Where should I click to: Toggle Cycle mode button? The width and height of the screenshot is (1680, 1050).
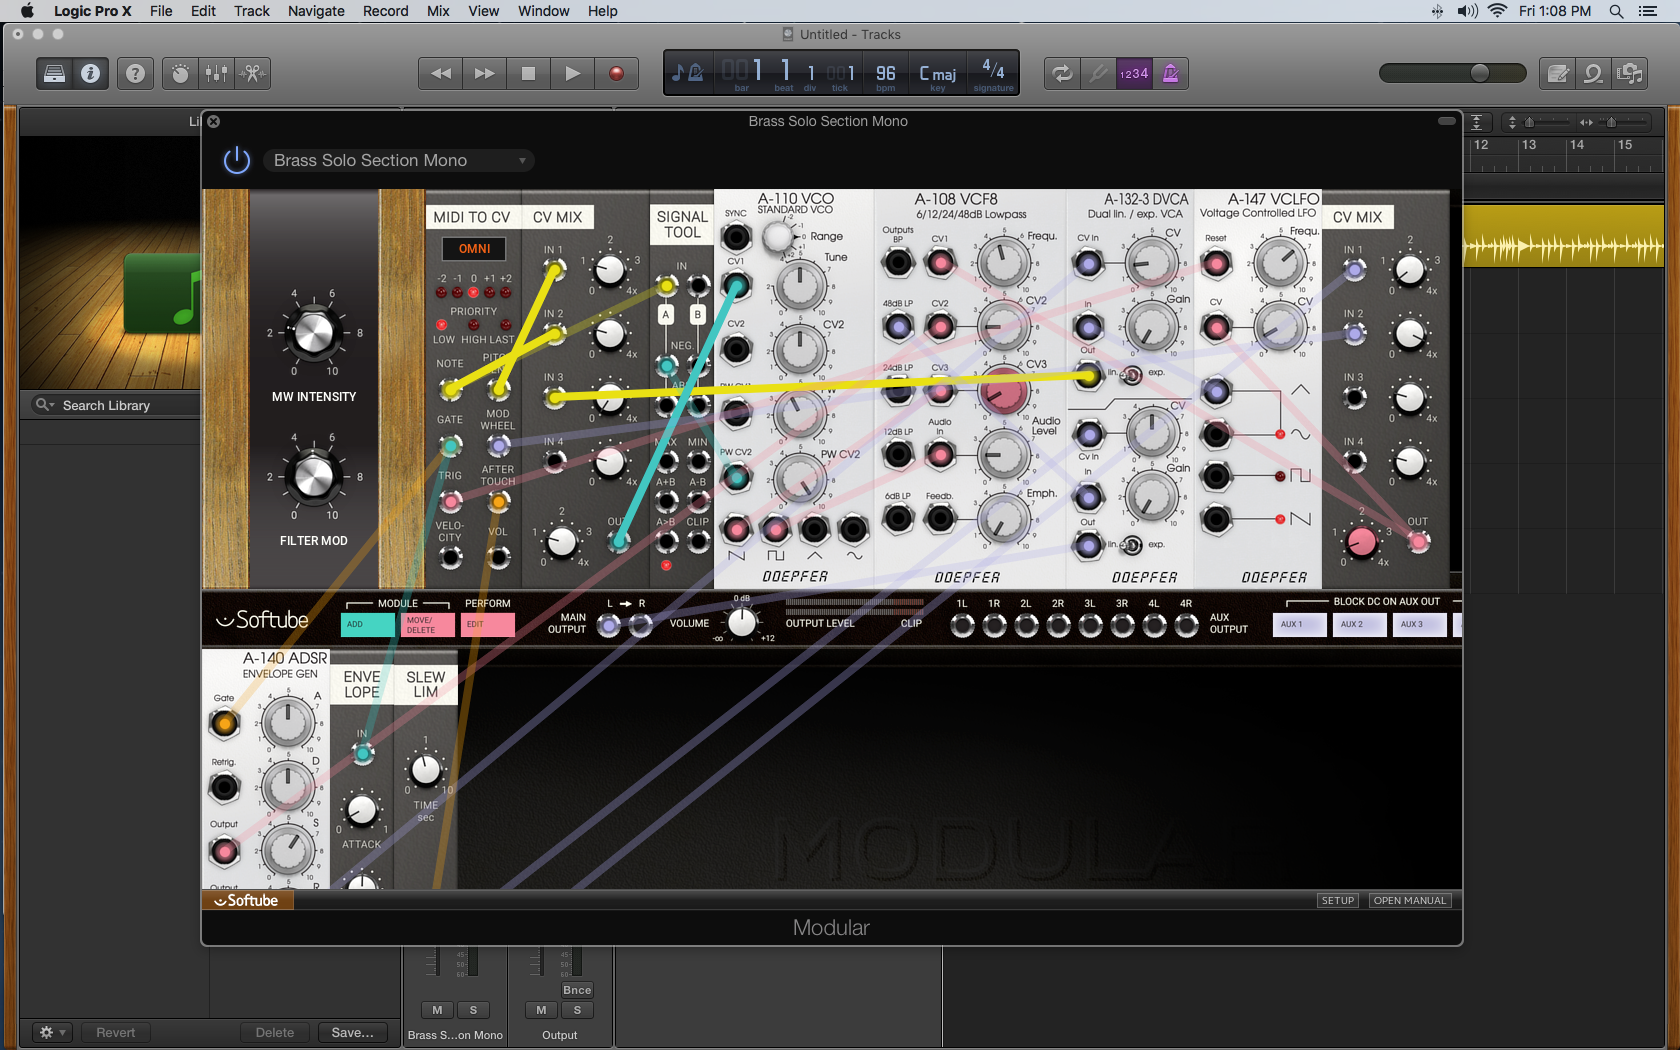point(1062,73)
